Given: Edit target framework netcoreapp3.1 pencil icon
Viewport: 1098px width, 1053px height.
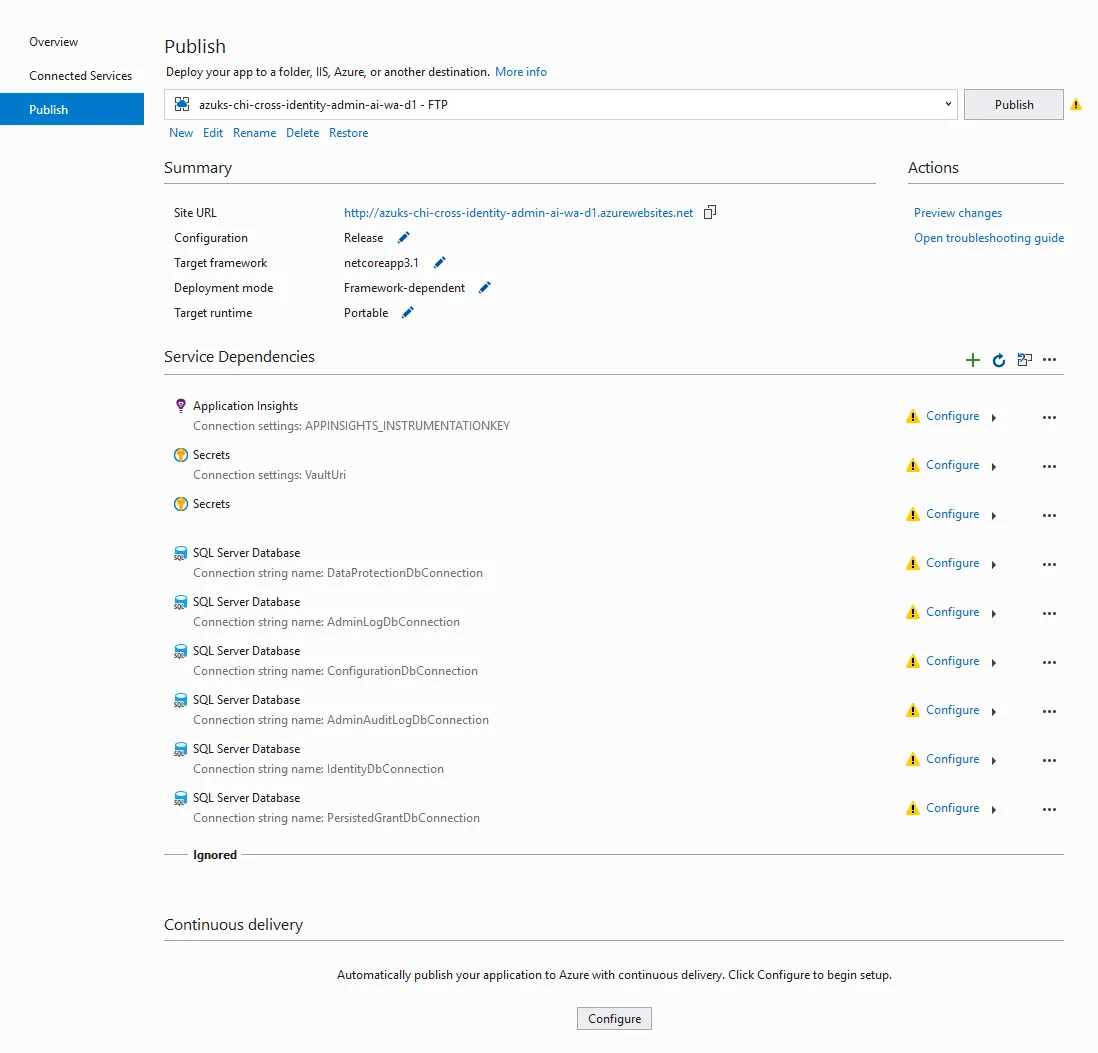Looking at the screenshot, I should (x=439, y=263).
